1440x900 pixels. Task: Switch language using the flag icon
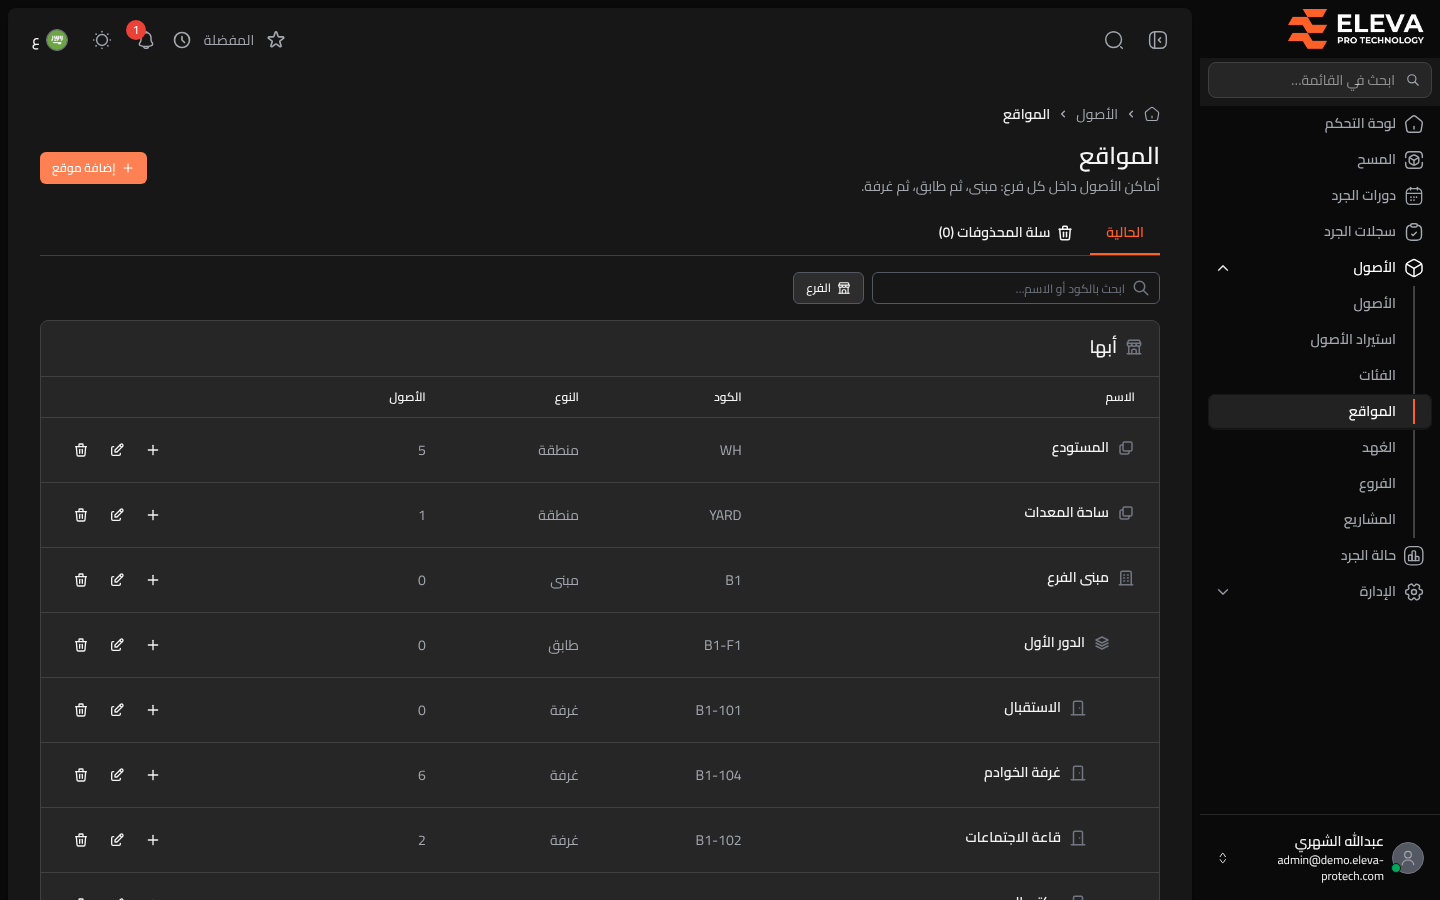57,40
